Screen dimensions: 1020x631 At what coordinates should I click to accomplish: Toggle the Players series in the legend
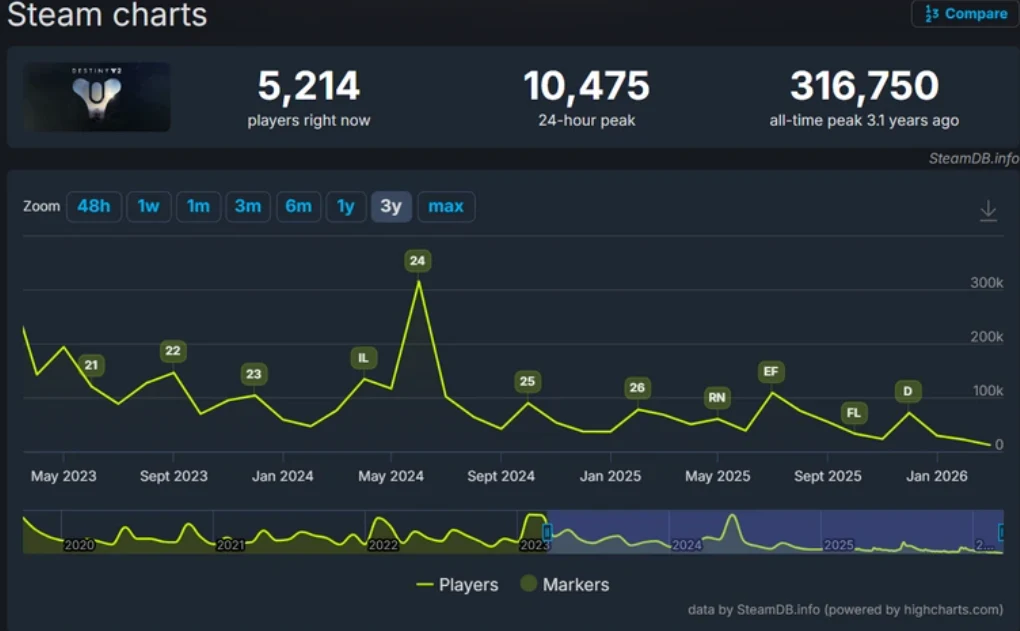(x=457, y=584)
